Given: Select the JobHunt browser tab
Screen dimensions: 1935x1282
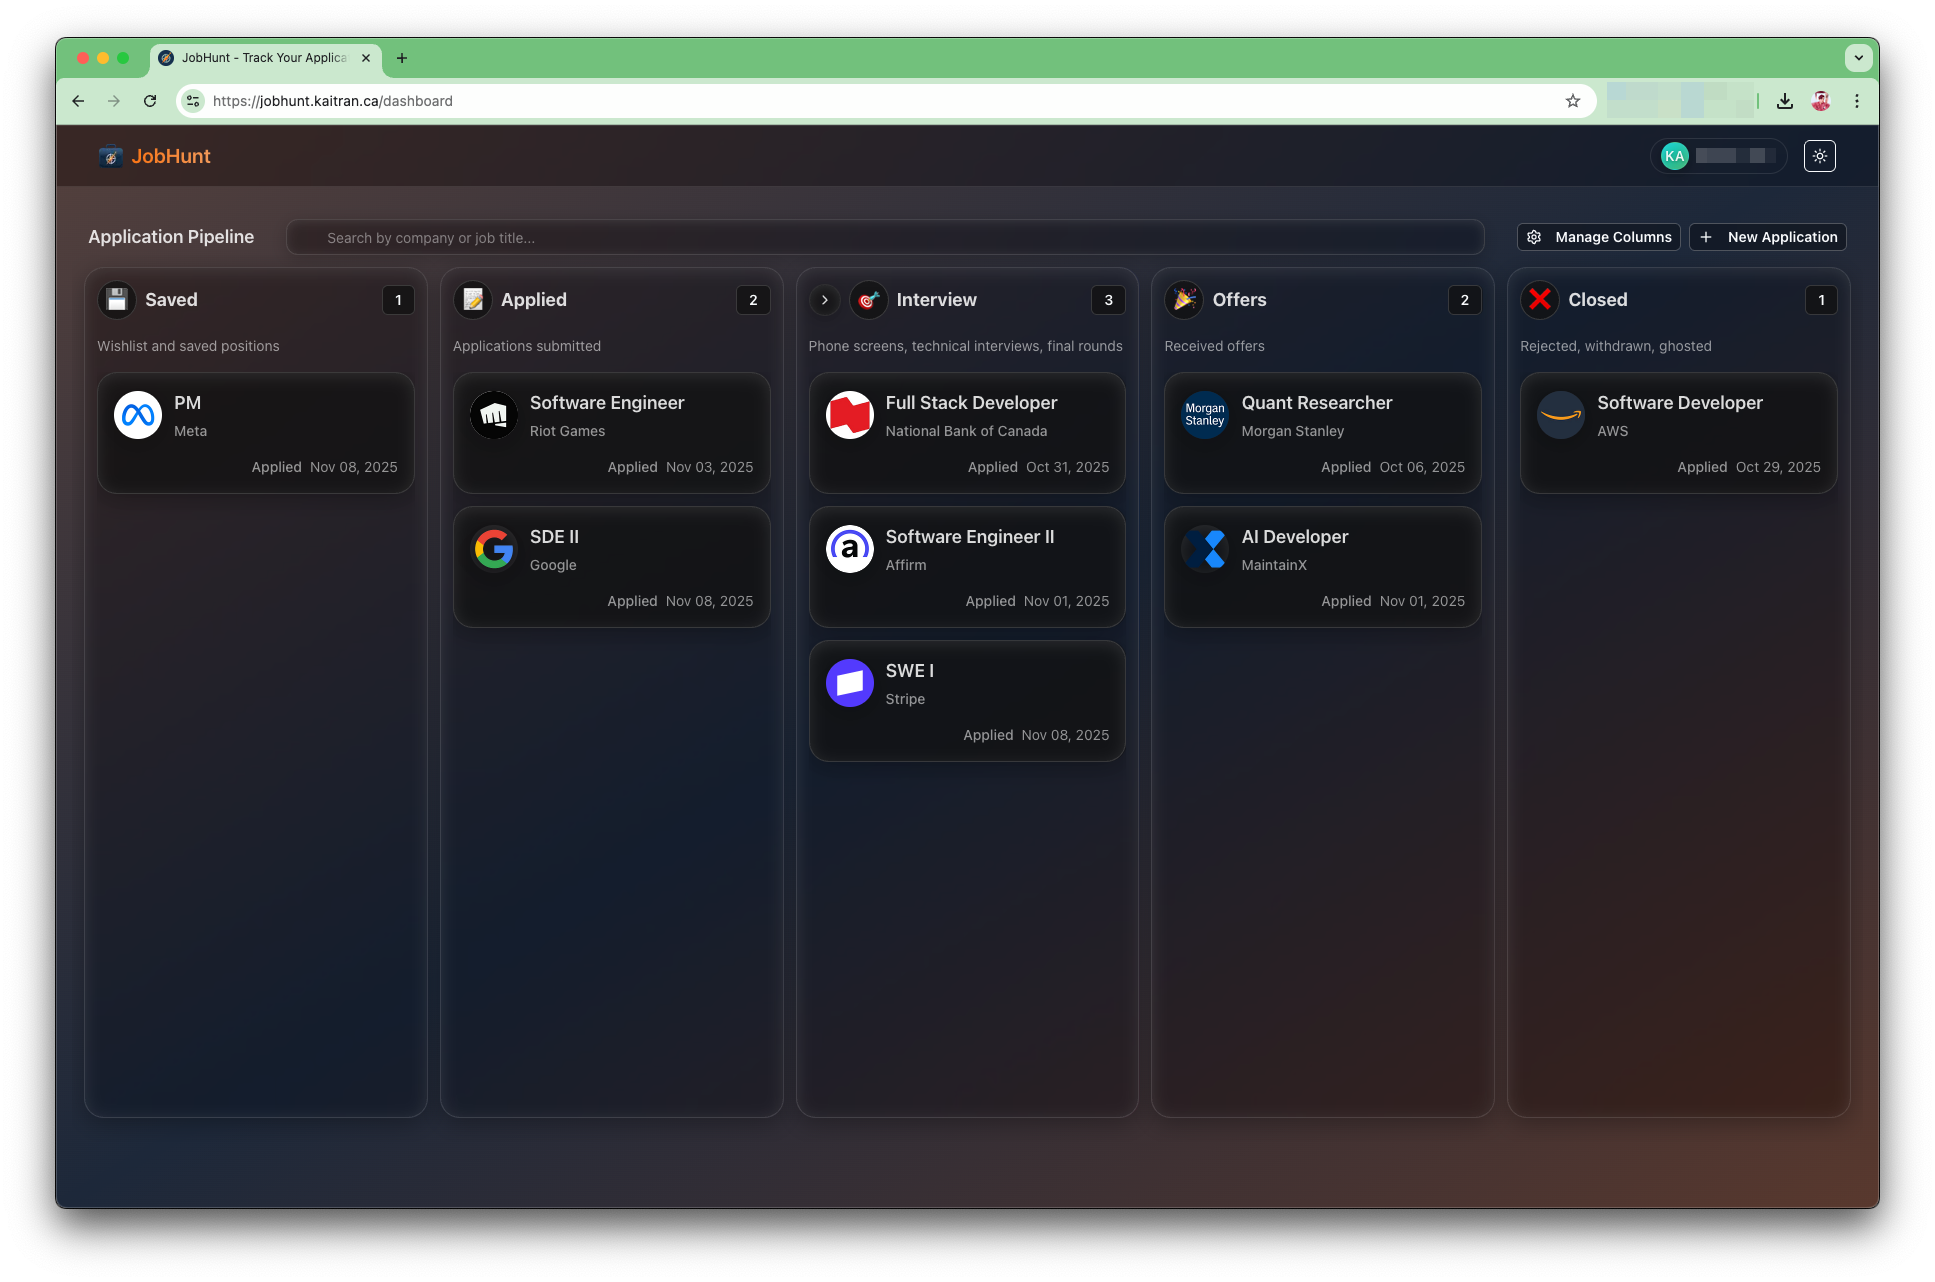Looking at the screenshot, I should coord(255,58).
